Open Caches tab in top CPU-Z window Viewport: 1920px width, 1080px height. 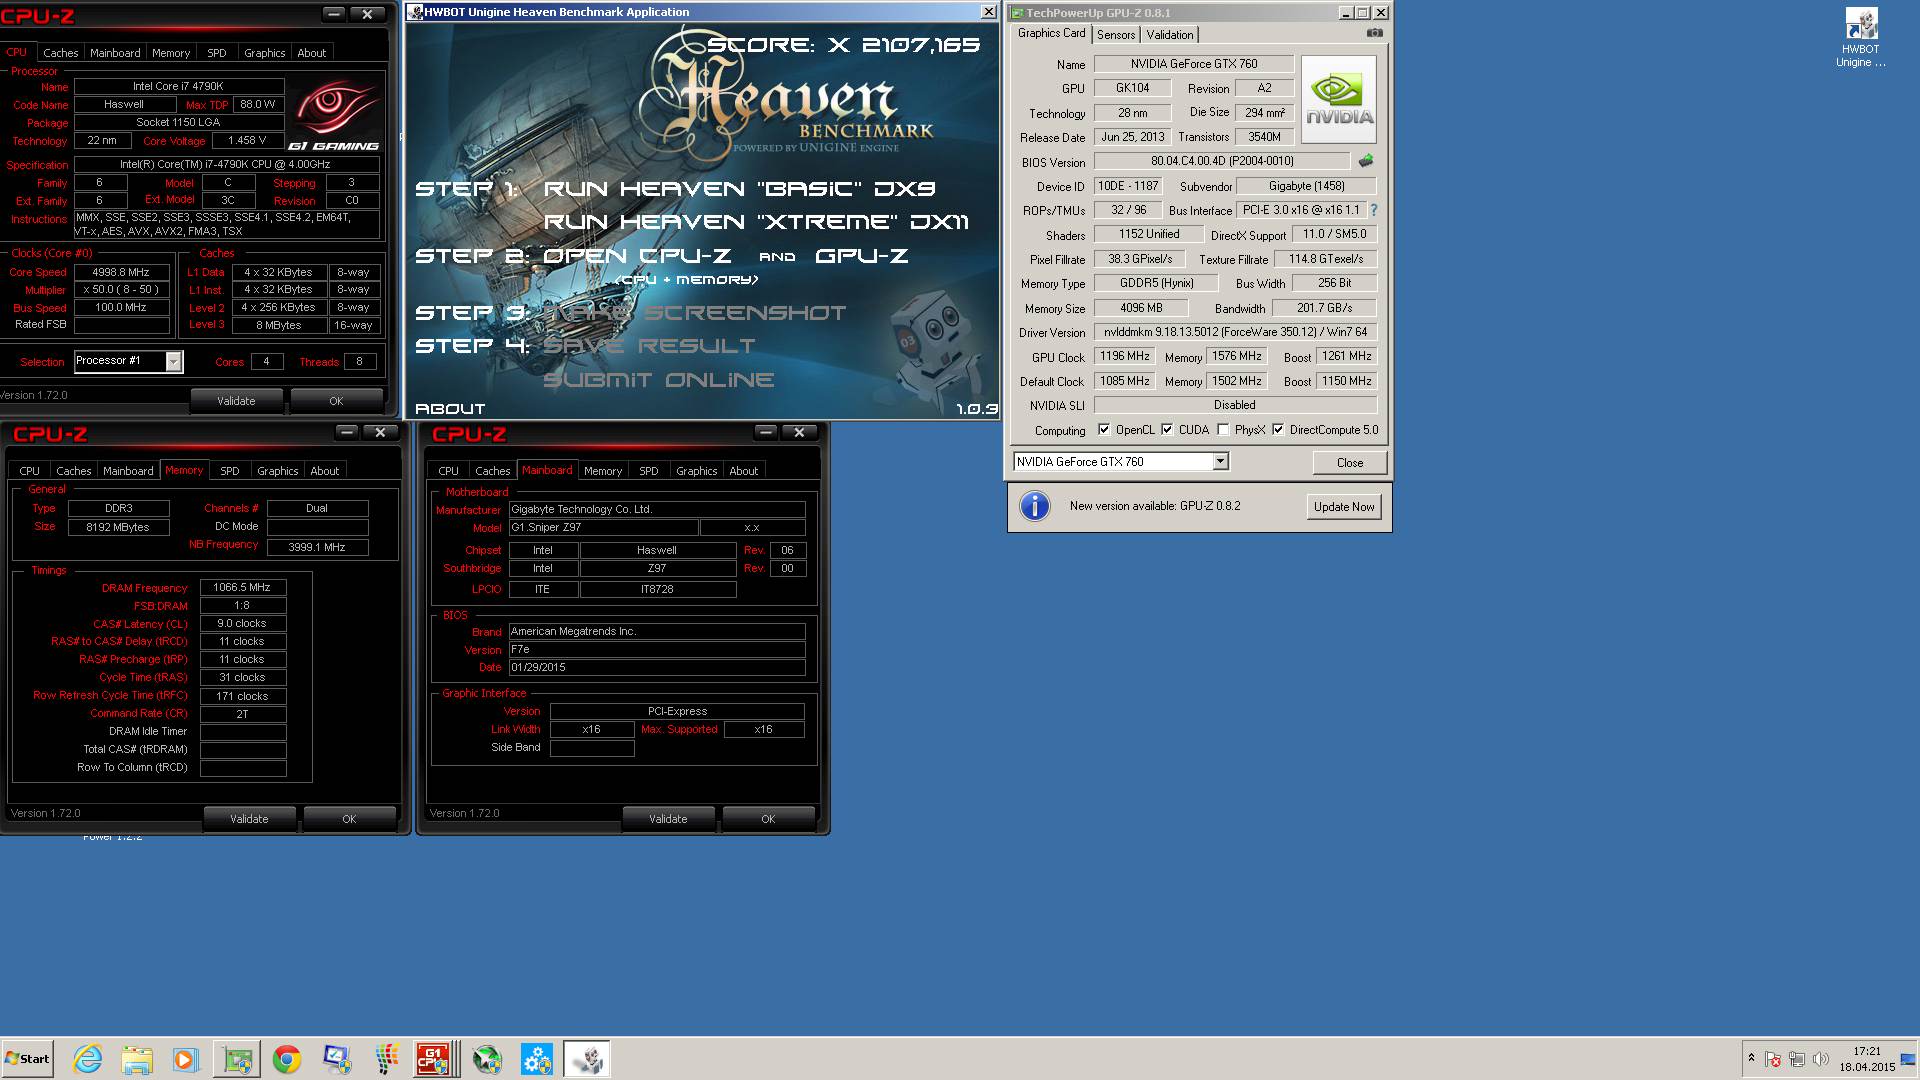(61, 53)
